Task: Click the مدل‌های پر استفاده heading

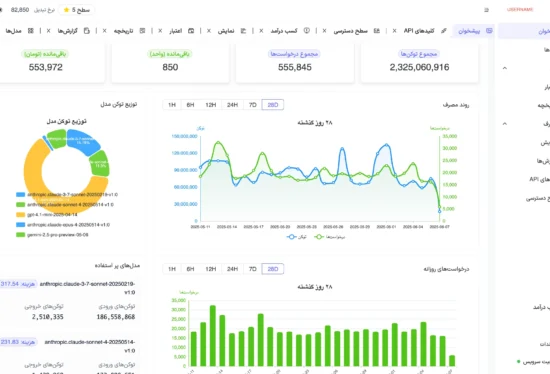Action: 117,266
